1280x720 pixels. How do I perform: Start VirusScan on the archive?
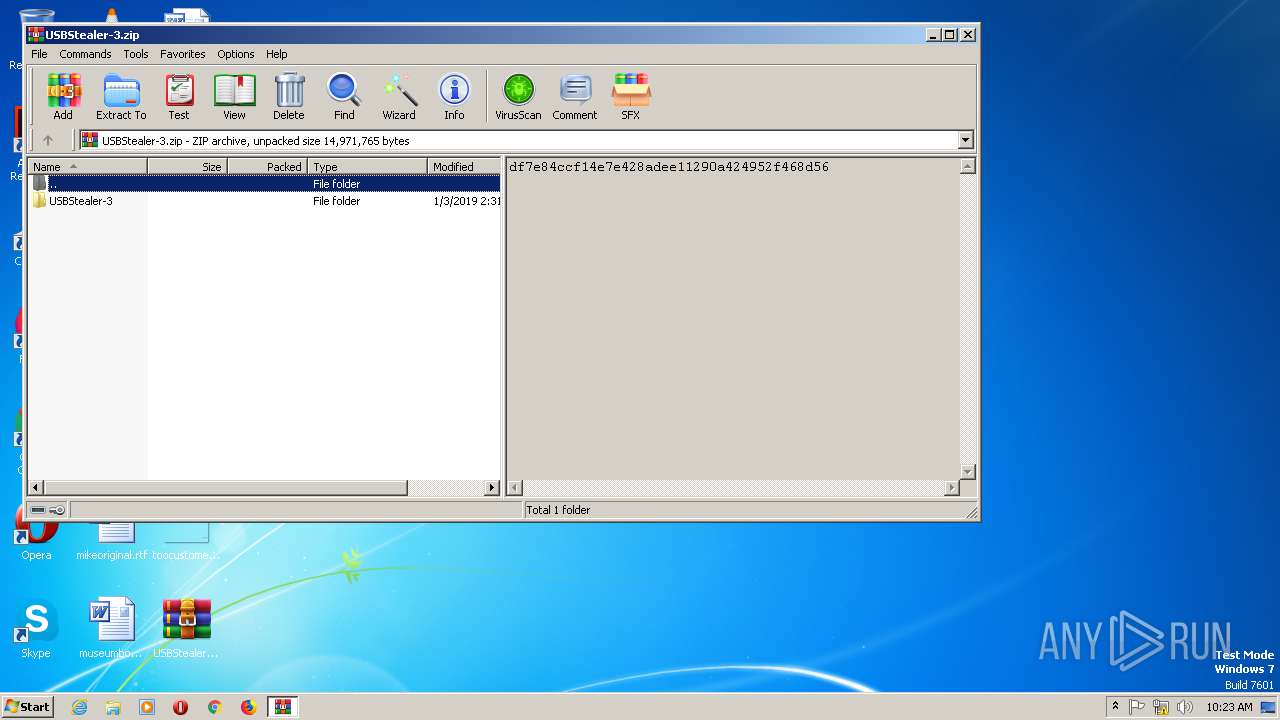[518, 97]
